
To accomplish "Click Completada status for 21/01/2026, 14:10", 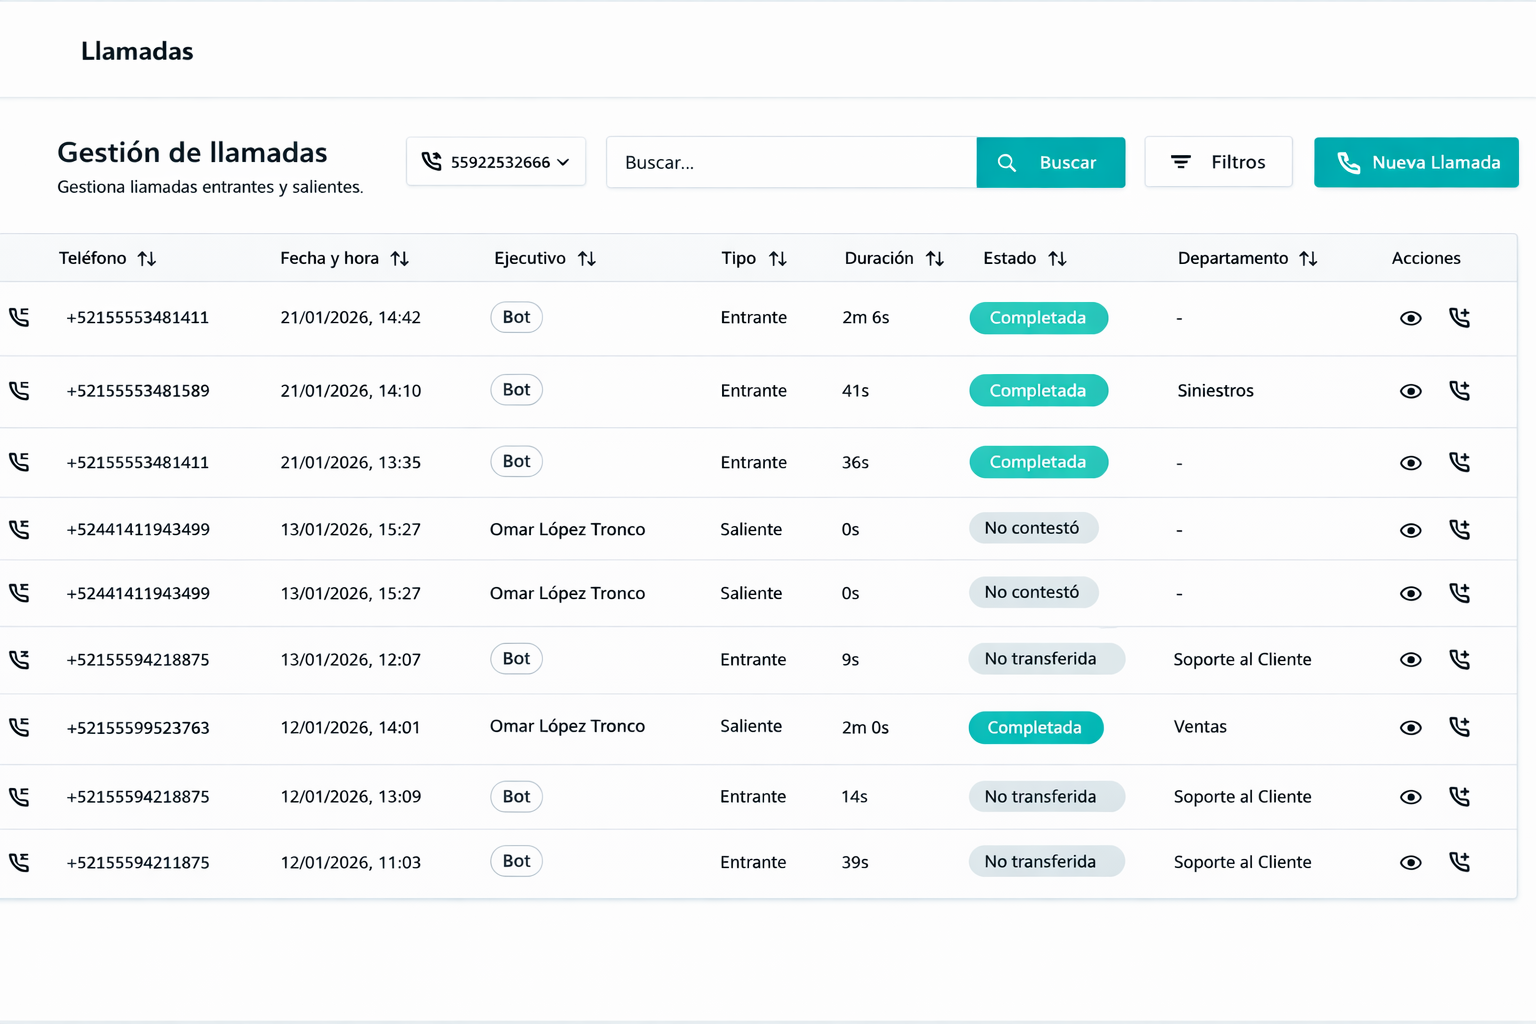I will 1038,390.
